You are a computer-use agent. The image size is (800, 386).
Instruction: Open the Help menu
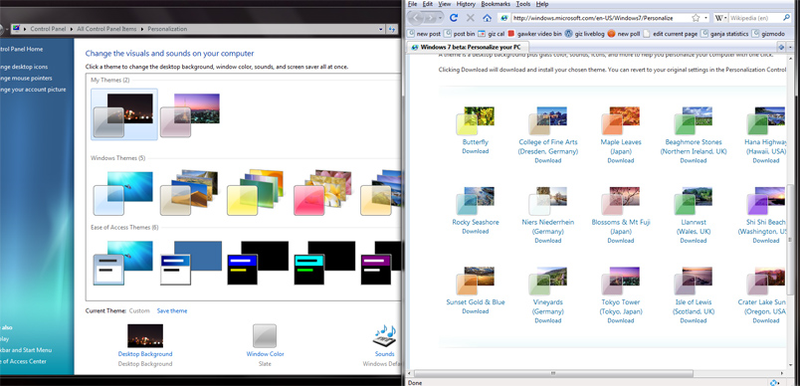[542, 4]
